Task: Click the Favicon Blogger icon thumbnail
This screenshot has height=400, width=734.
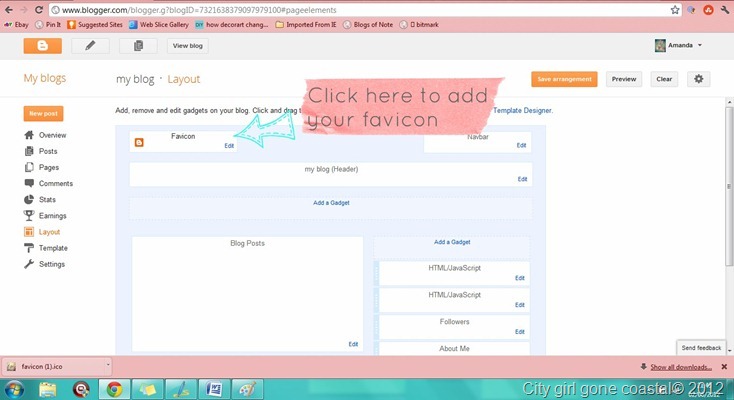Action: [x=139, y=142]
